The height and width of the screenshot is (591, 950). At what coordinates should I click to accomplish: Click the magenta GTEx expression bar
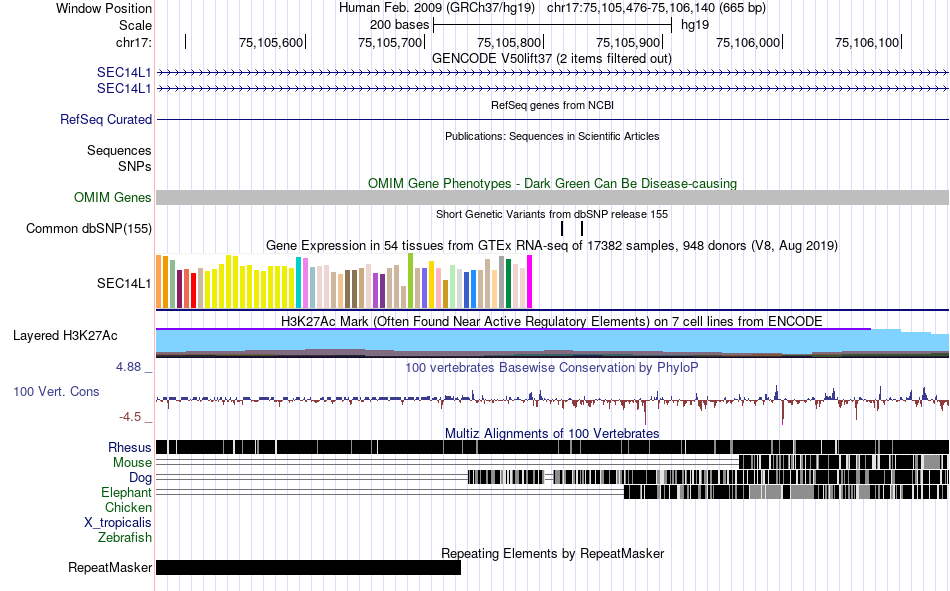[x=530, y=282]
